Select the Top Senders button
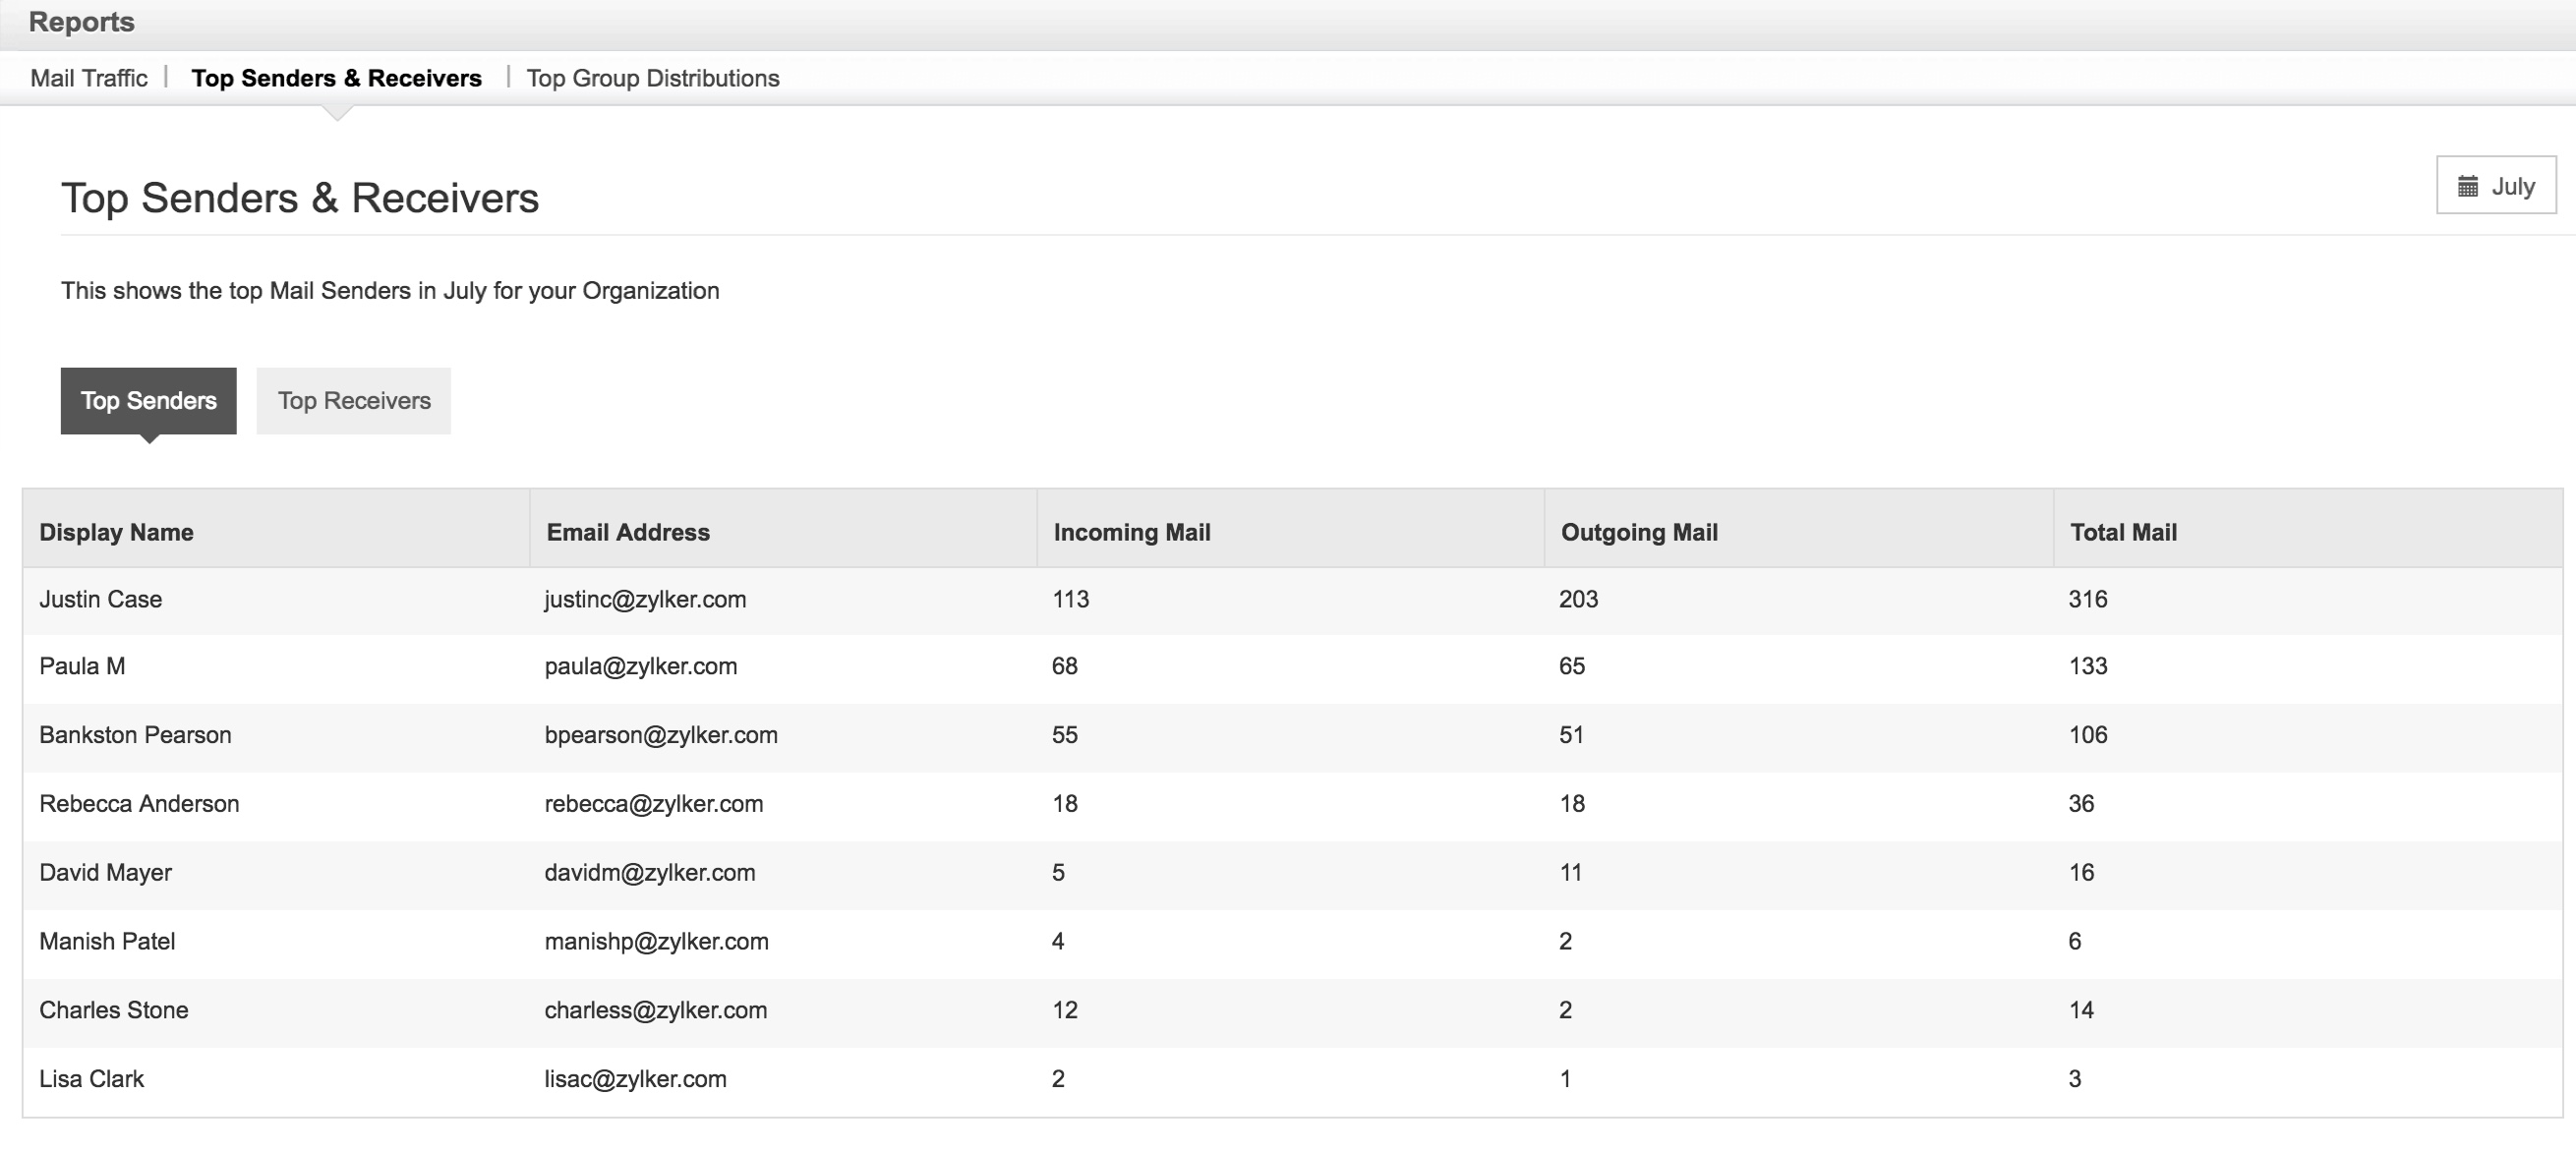 click(148, 400)
